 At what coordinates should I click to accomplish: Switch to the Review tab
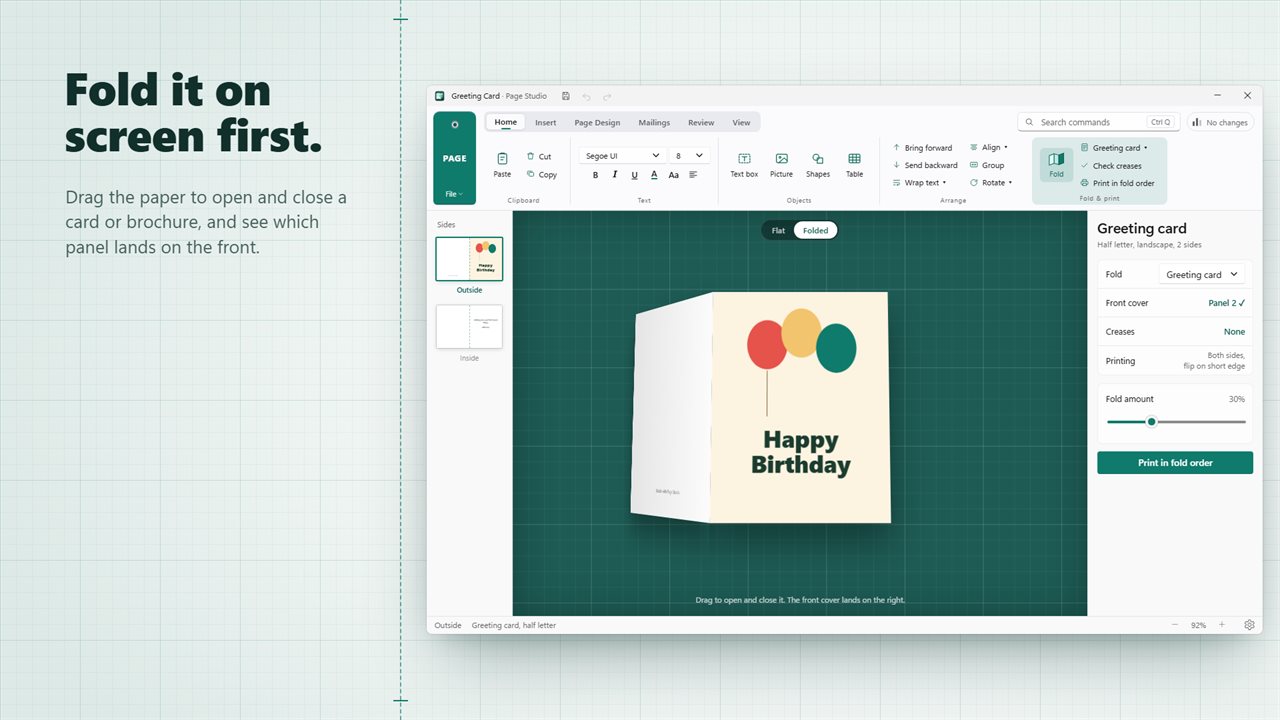point(701,123)
